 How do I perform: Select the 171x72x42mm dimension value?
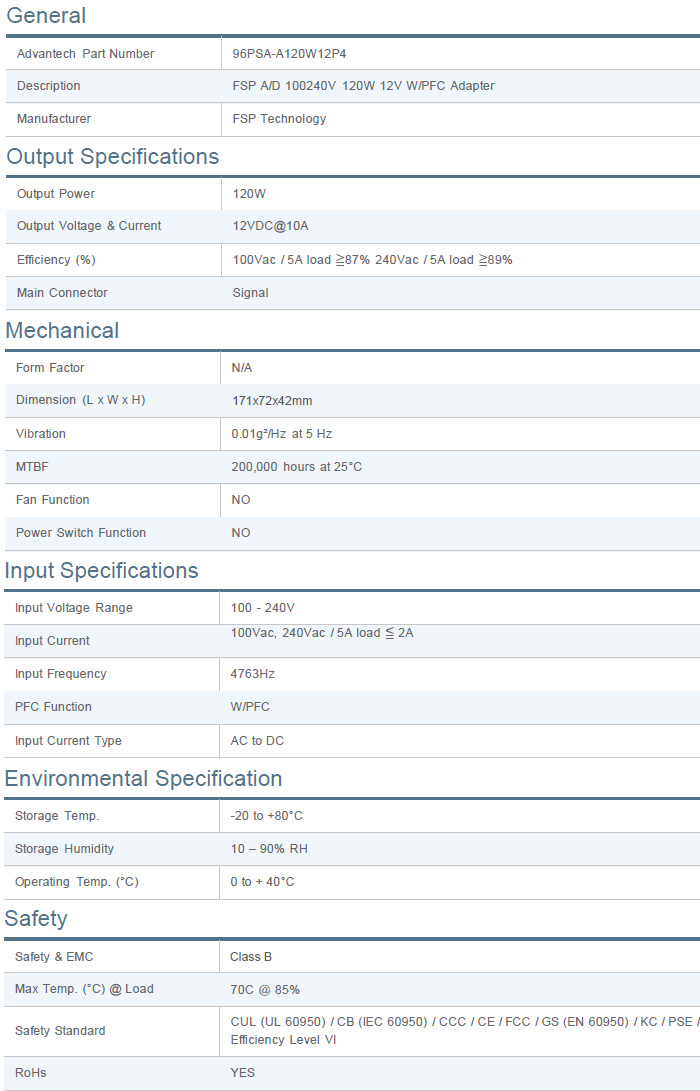(272, 401)
